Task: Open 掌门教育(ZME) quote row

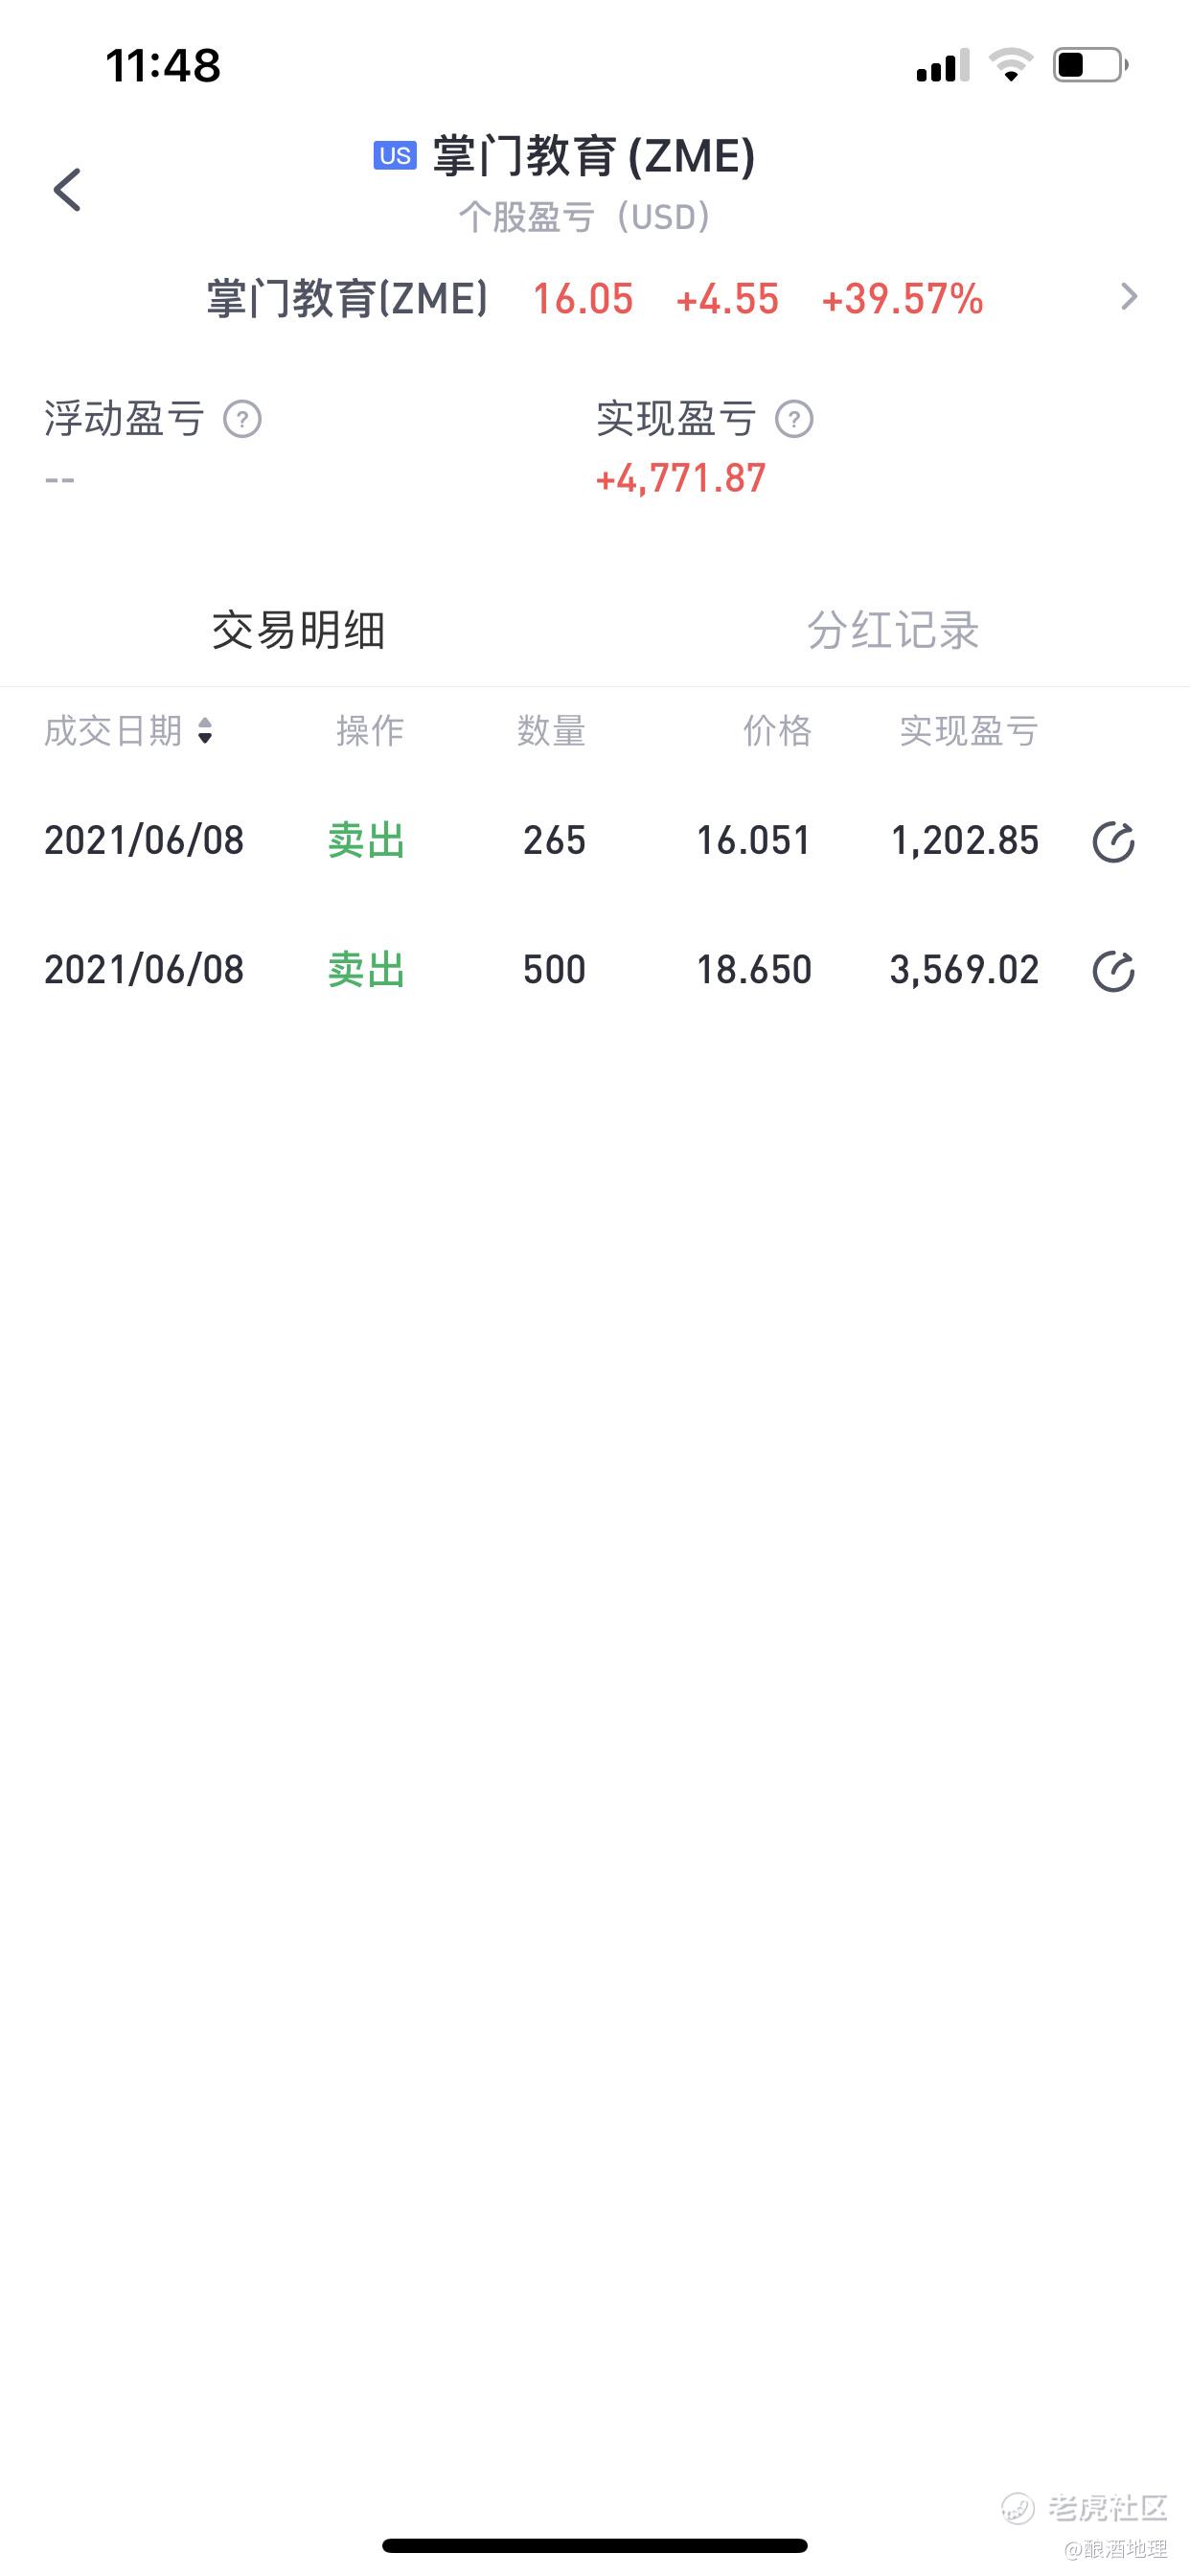Action: [x=595, y=298]
